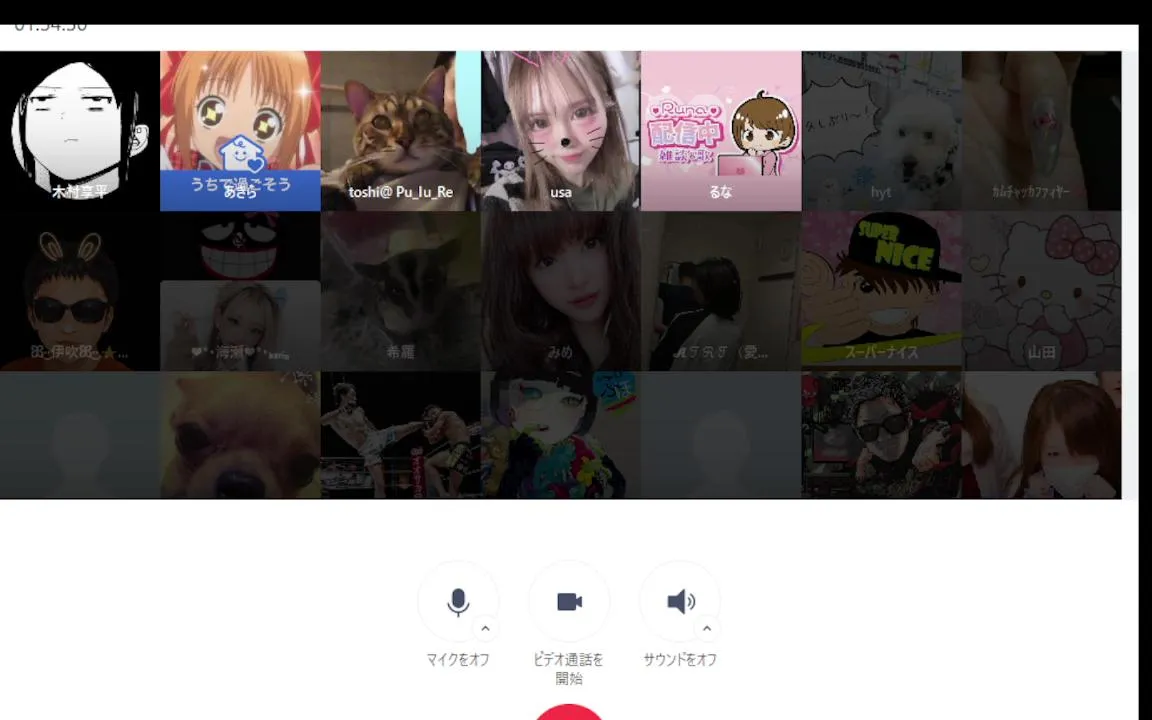Select the 伊吹 participant with sunglasses avatar
This screenshot has width=1152, height=720.
coord(80,291)
